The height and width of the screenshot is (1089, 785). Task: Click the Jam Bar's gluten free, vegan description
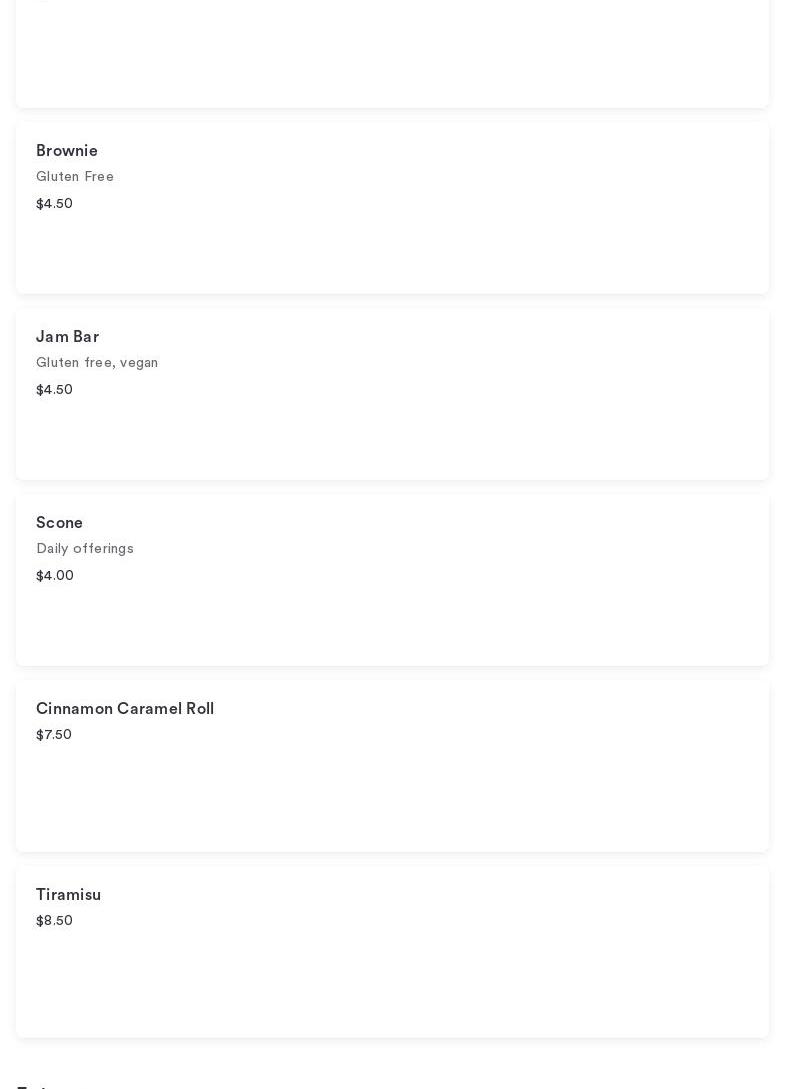coord(97,363)
